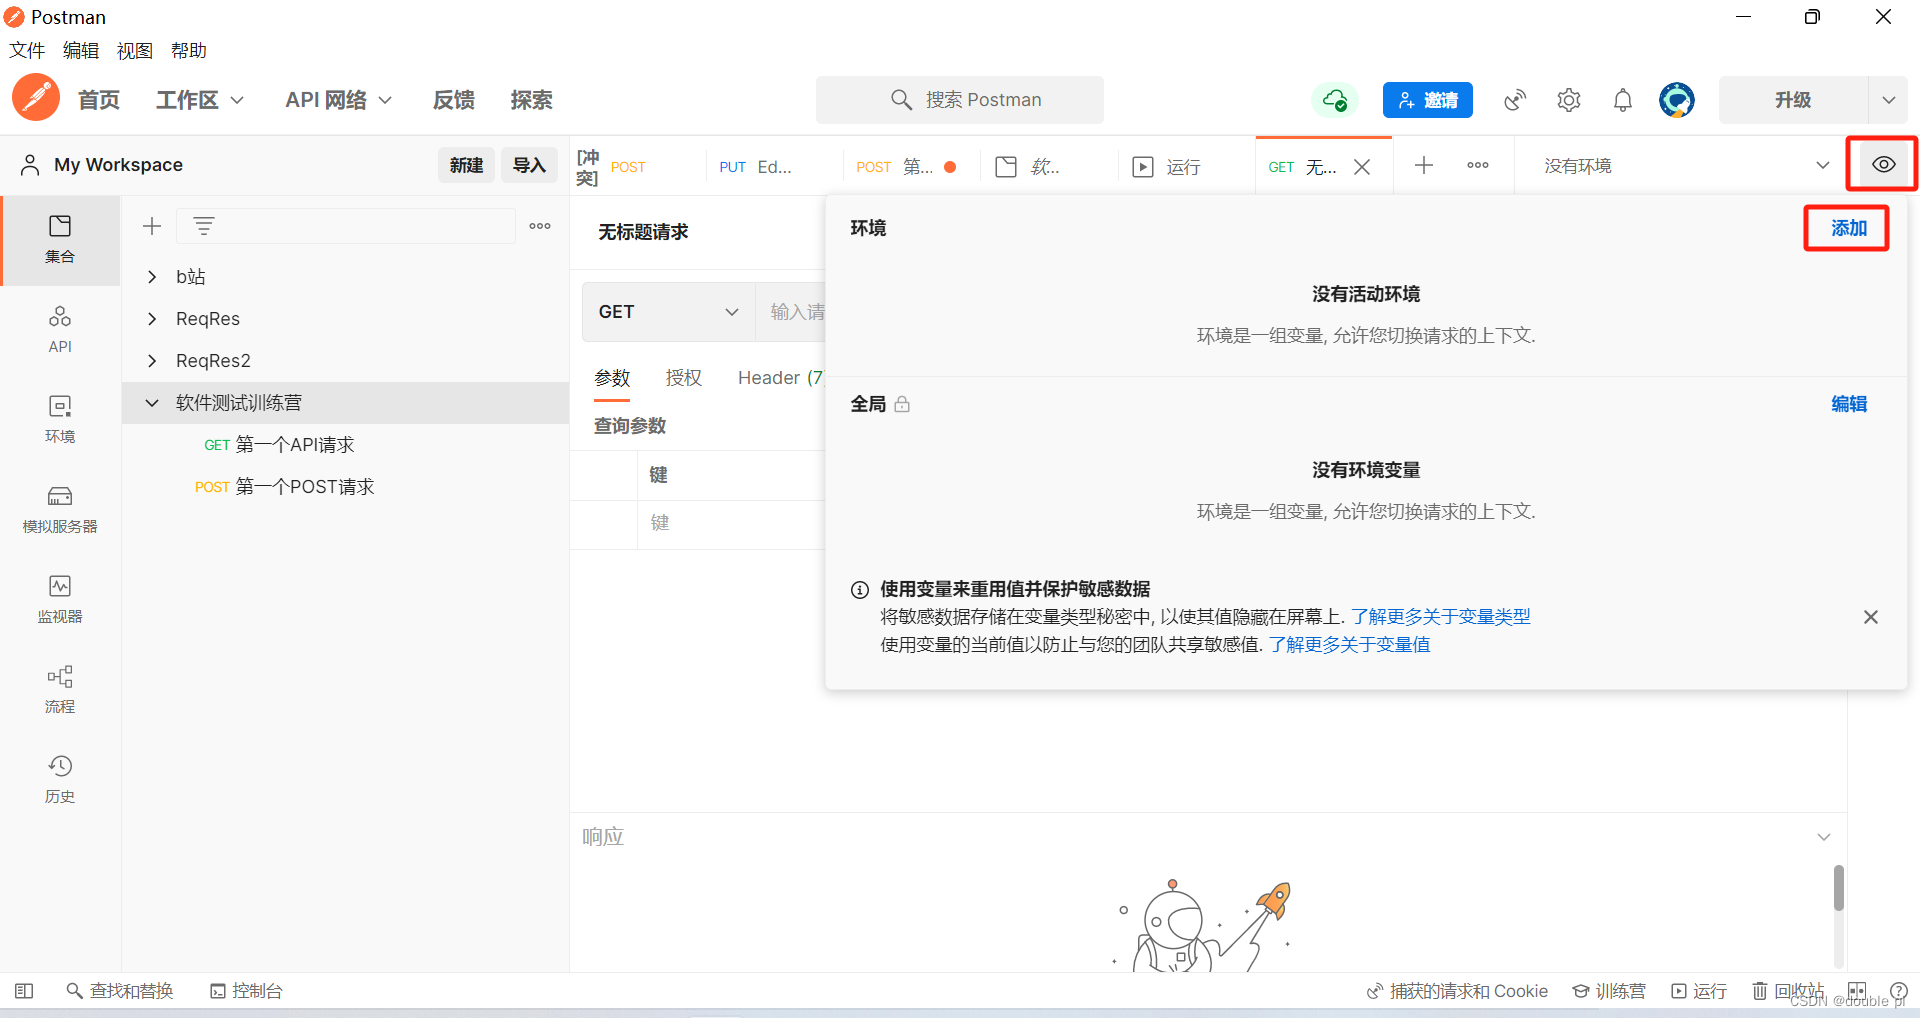Click the collections filter icon
The image size is (1920, 1018).
[204, 226]
